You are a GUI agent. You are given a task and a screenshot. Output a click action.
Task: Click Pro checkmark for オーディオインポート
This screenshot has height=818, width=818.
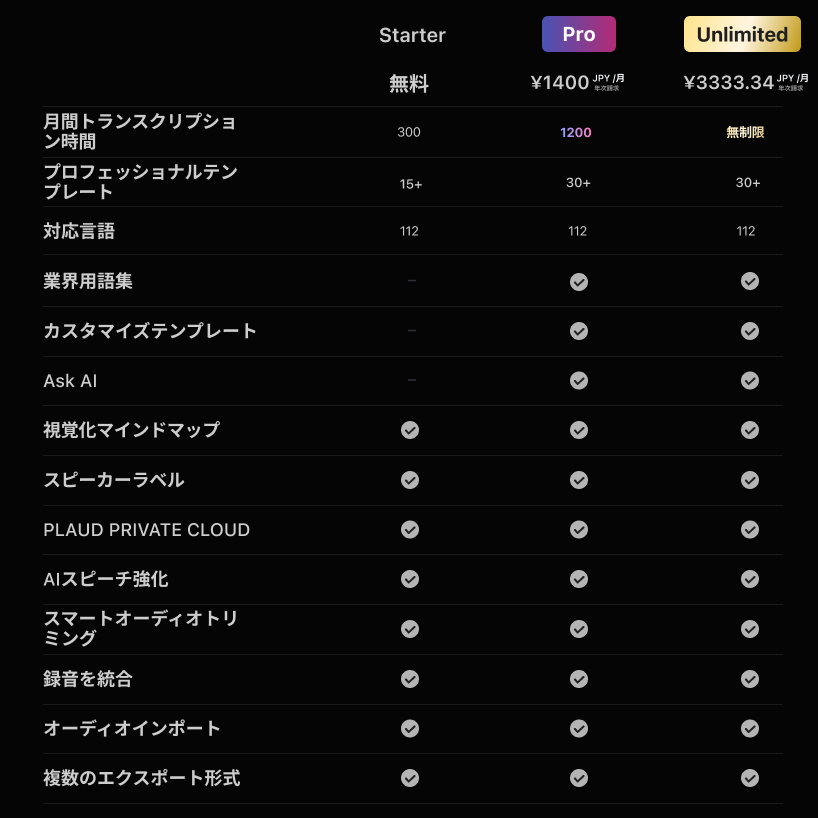pyautogui.click(x=579, y=728)
